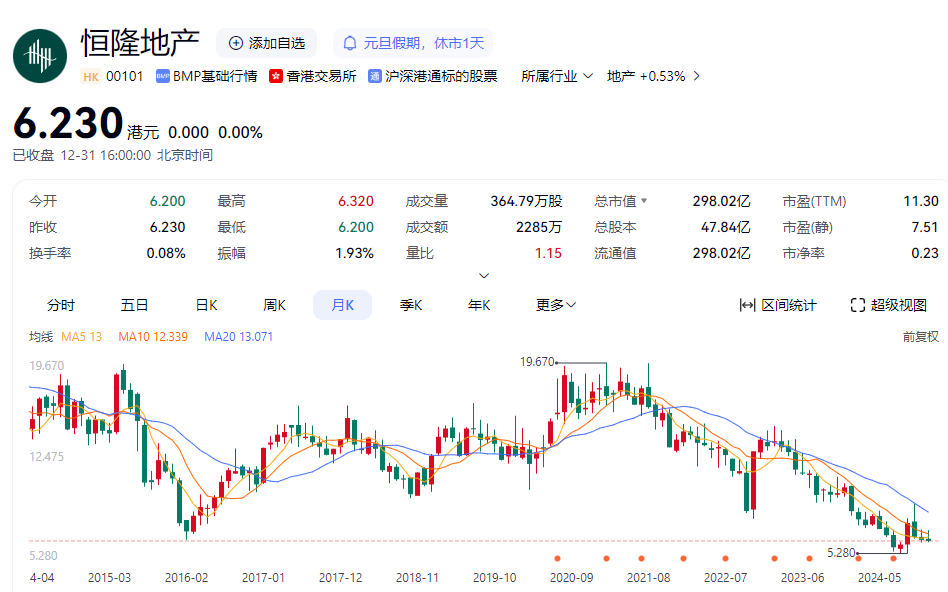Image resolution: width=948 pixels, height=592 pixels.
Task: Click the 成交额 value 2285万
Action: pos(539,227)
